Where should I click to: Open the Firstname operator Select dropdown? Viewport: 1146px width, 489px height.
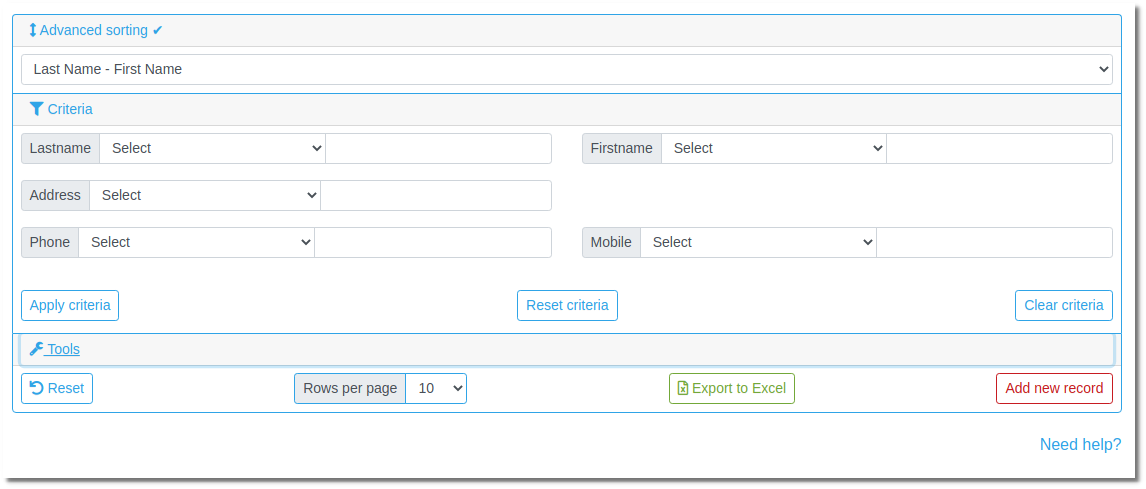(x=774, y=148)
